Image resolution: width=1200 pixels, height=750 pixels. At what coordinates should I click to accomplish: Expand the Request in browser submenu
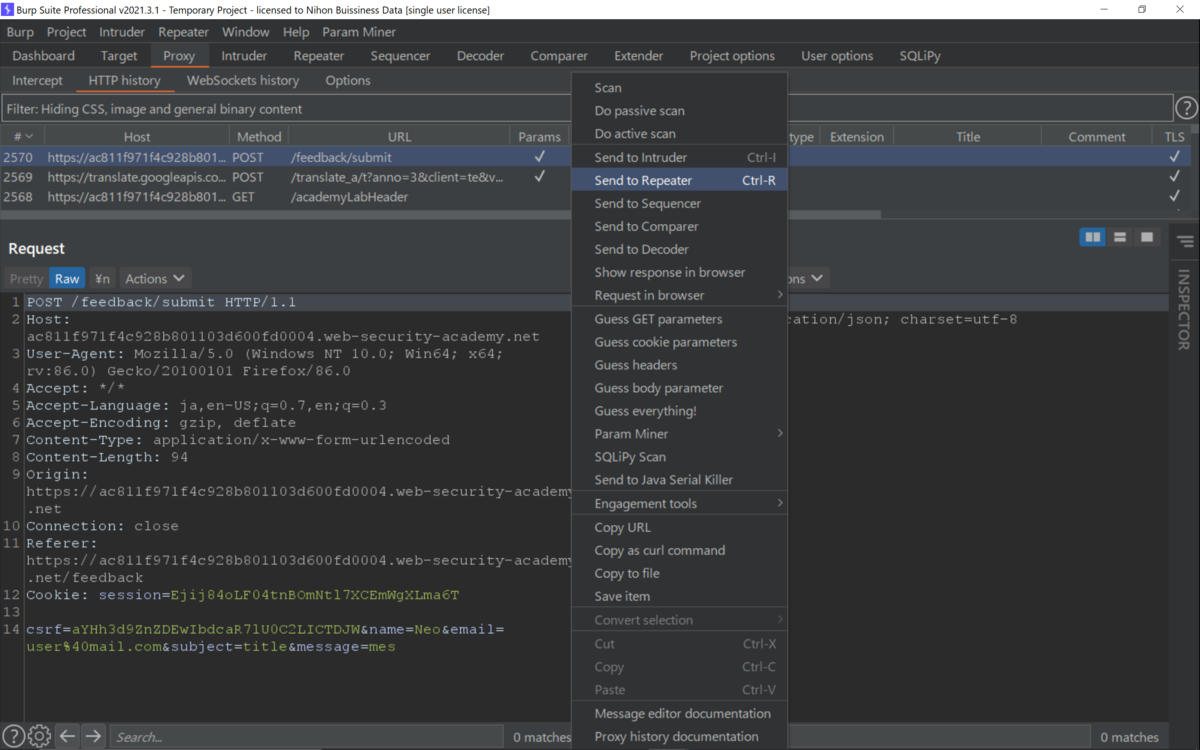[x=650, y=295]
